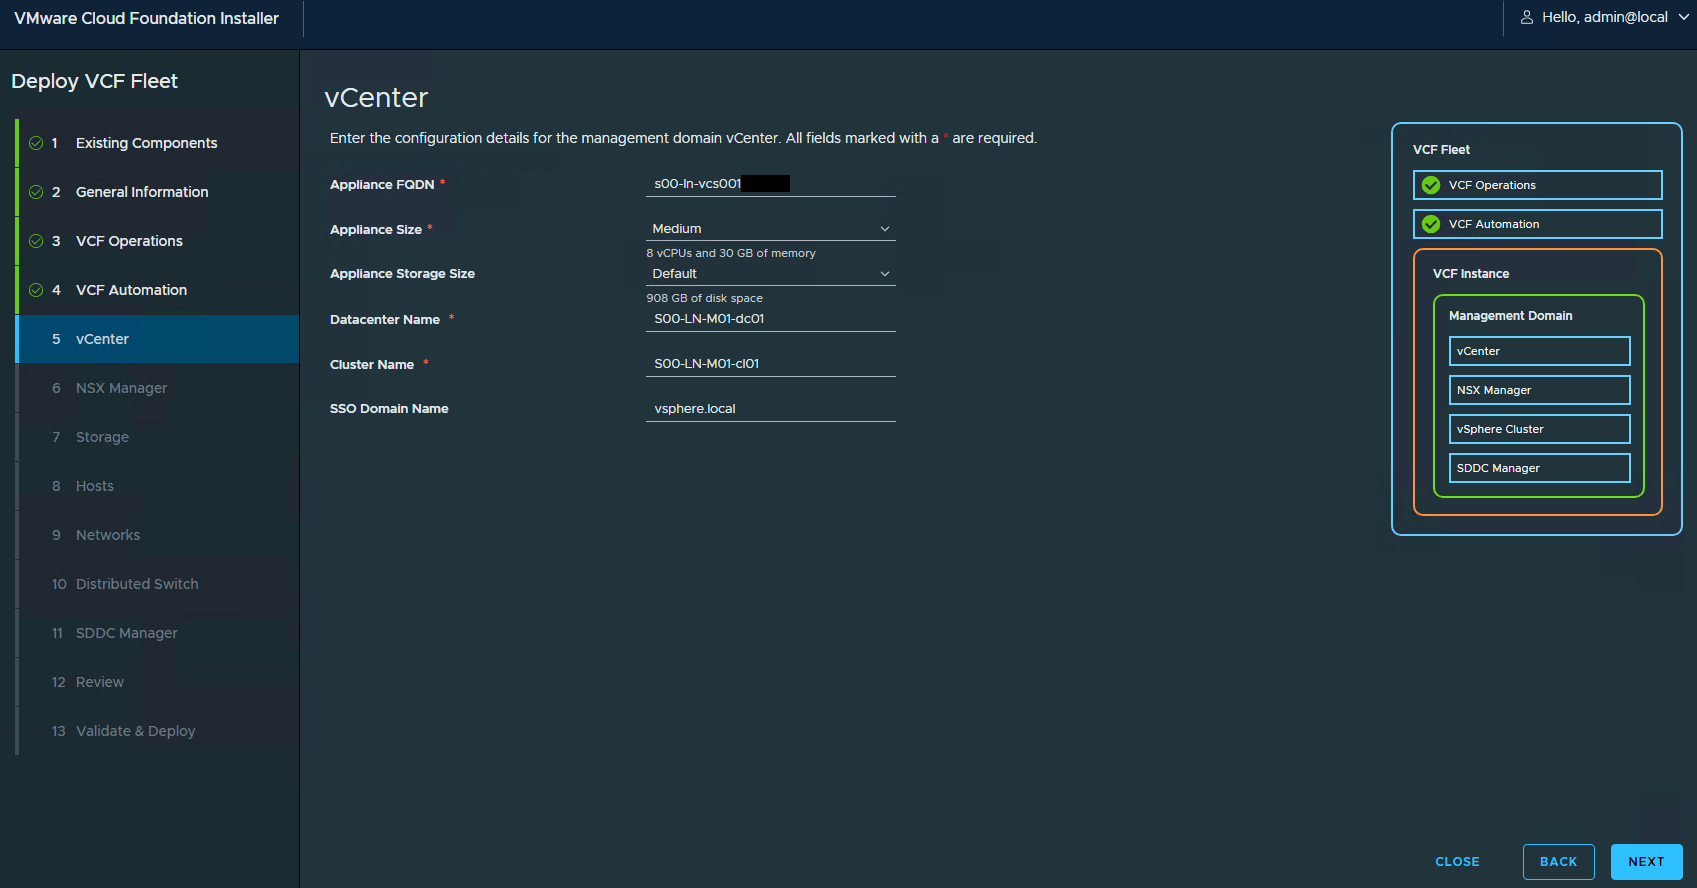Screen dimensions: 1697x888
Task: Select the current step 5 vCenter
Action: tap(157, 339)
